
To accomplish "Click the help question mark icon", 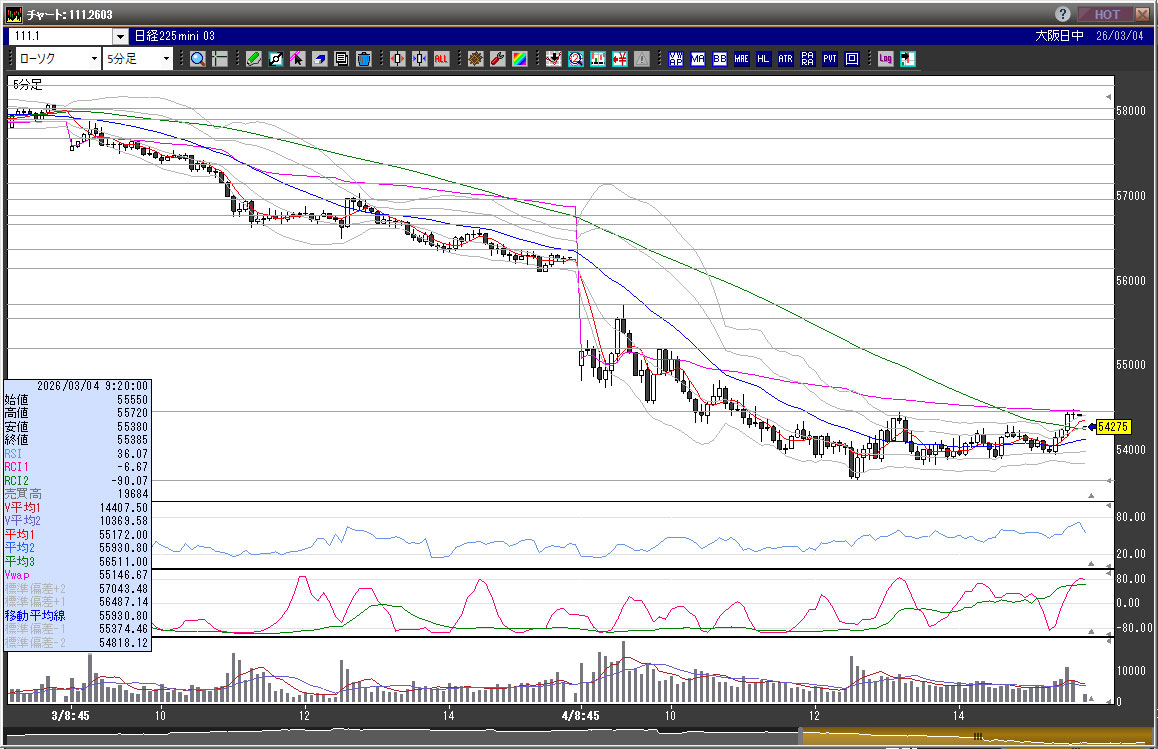I will click(1063, 14).
